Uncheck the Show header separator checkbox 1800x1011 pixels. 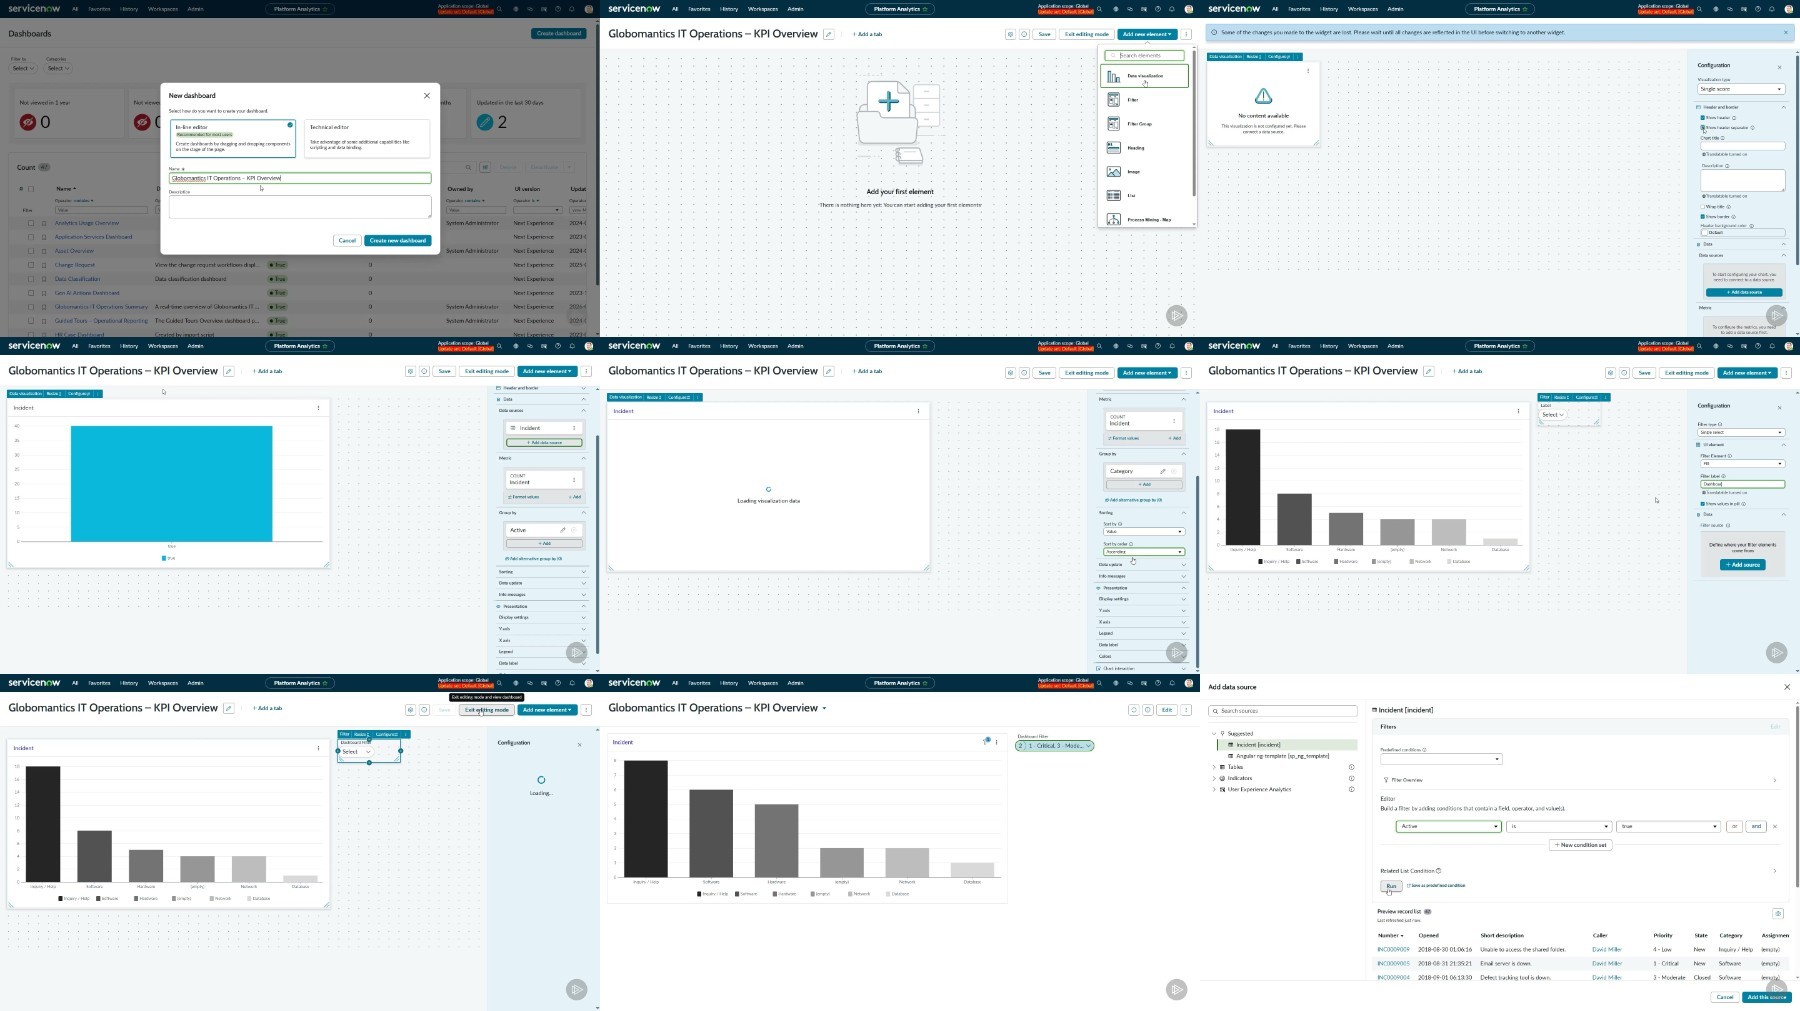point(1703,128)
